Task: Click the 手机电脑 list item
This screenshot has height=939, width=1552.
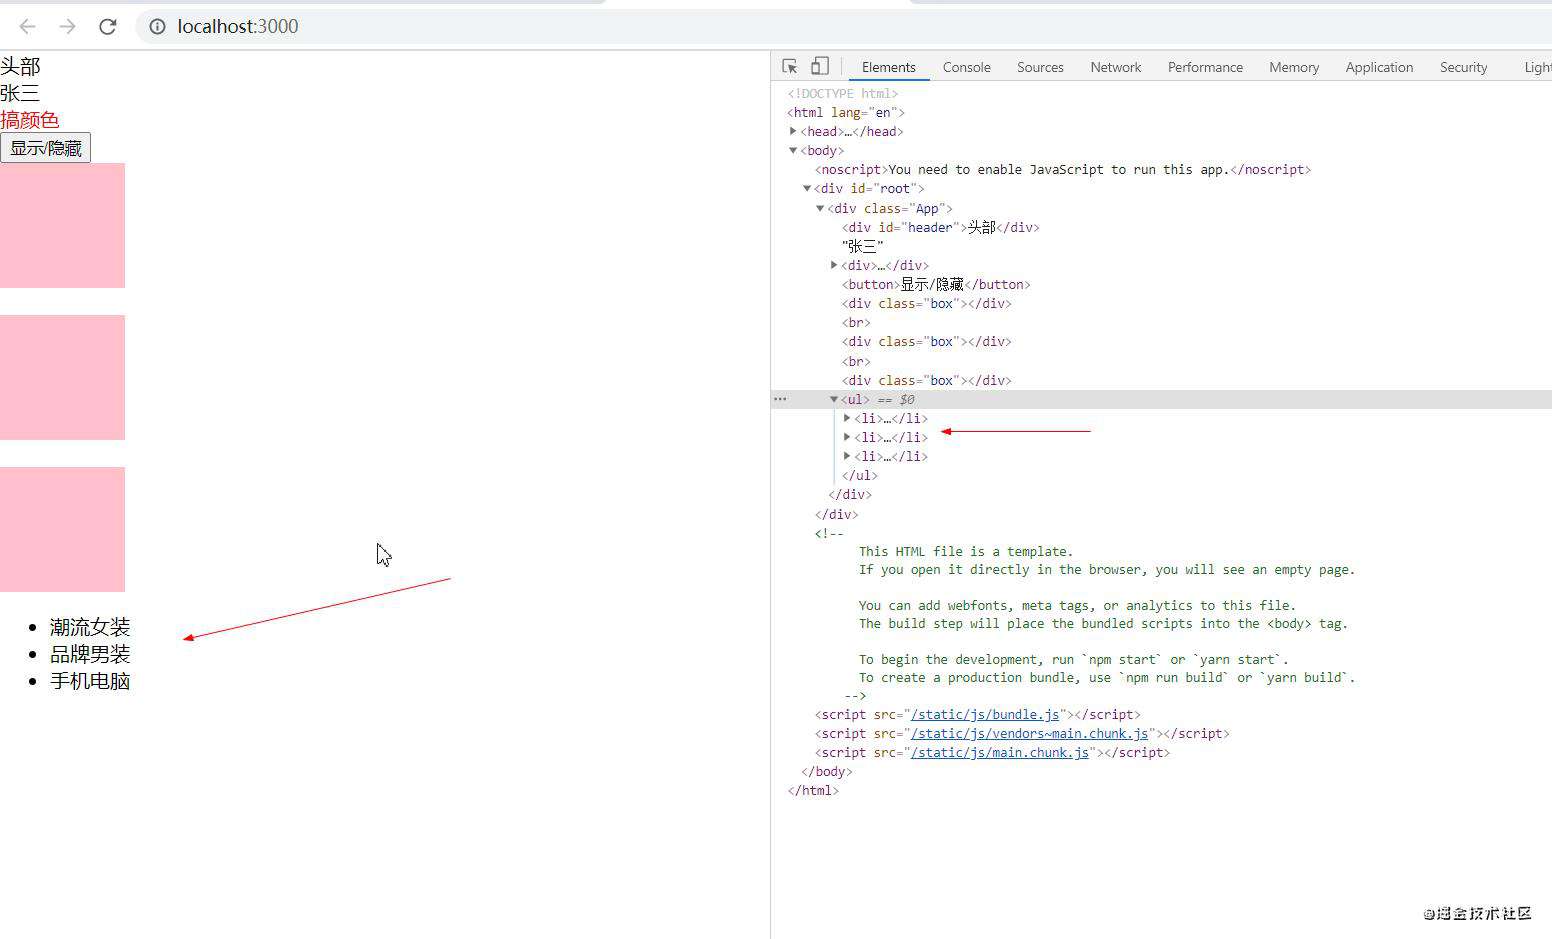Action: 90,681
